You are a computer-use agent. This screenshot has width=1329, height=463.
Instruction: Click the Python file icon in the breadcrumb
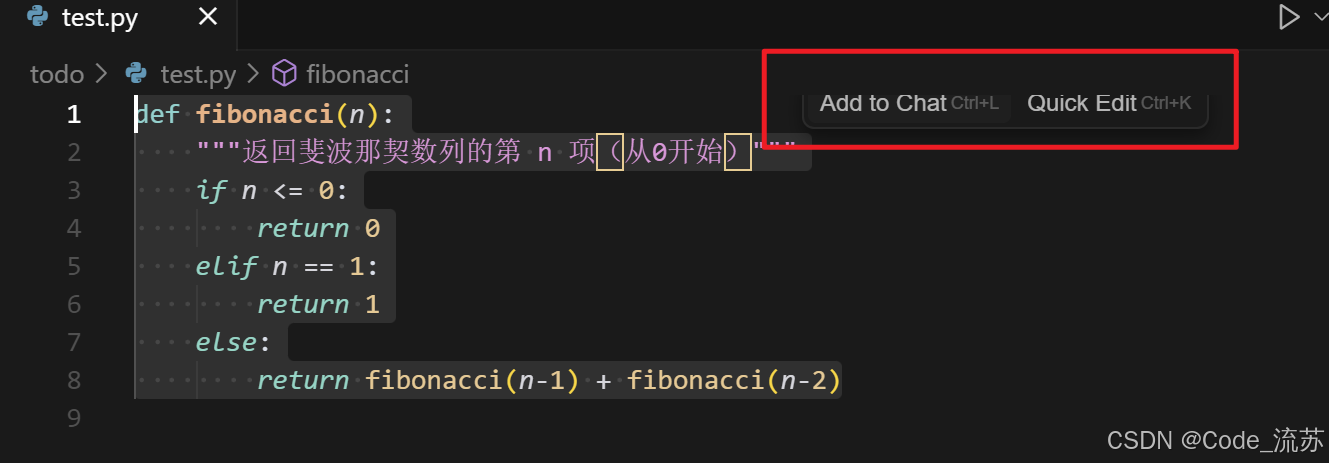pyautogui.click(x=136, y=74)
